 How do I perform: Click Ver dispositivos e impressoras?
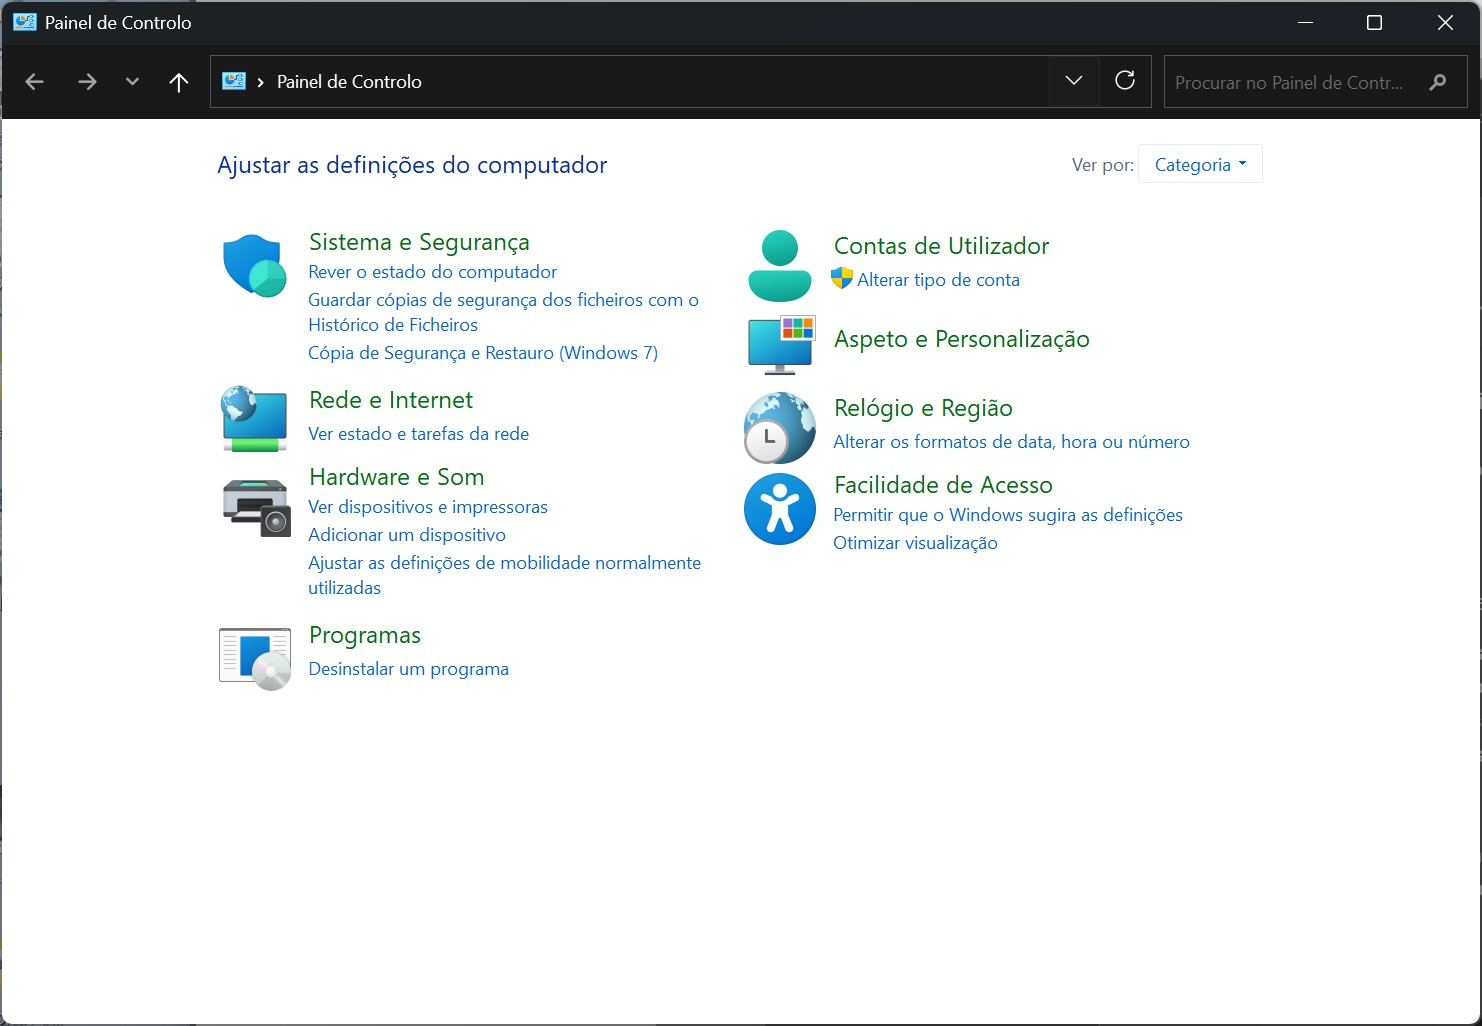pos(427,507)
